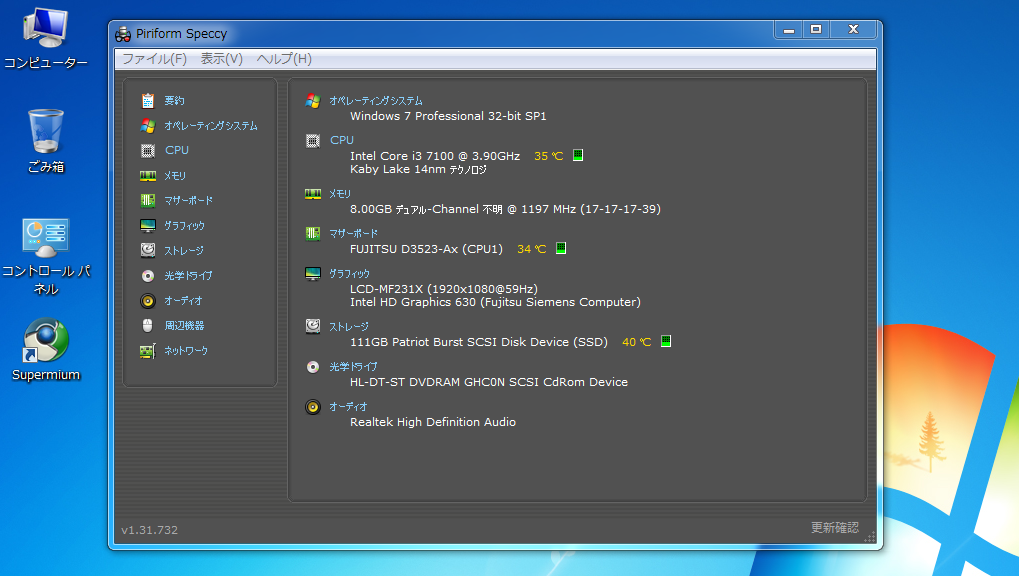This screenshot has width=1019, height=576.
Task: Click the Intel HD Graphics 630 text
Action: click(495, 302)
